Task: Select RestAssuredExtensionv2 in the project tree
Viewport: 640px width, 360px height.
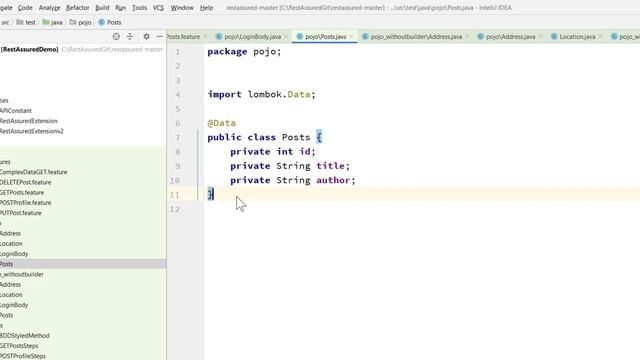Action: [31, 131]
